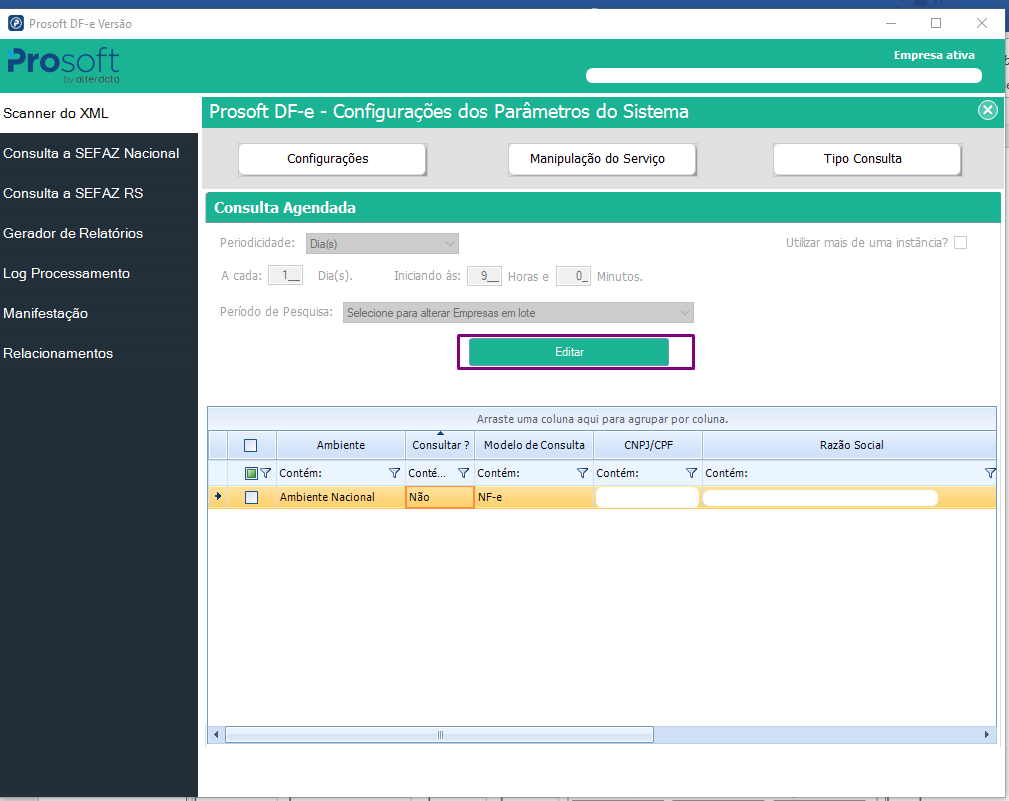
Task: Open Relacionamentos menu item
Action: click(99, 353)
